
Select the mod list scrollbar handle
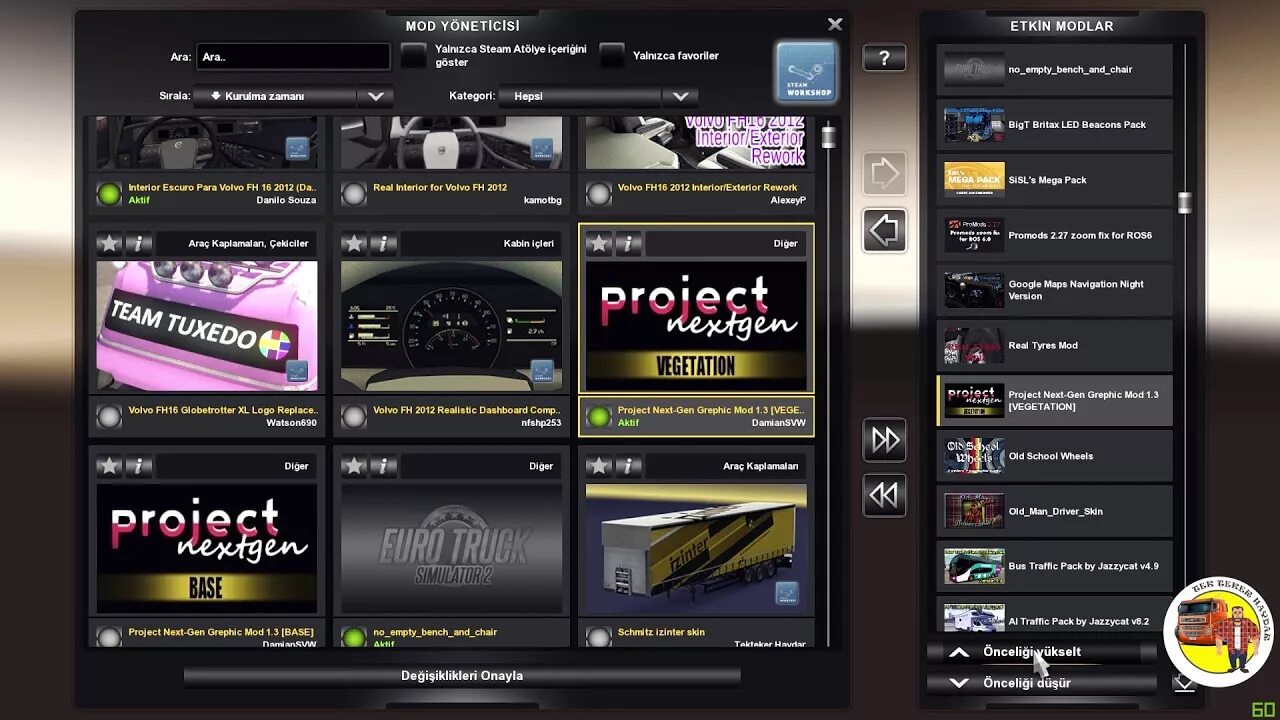click(x=828, y=135)
